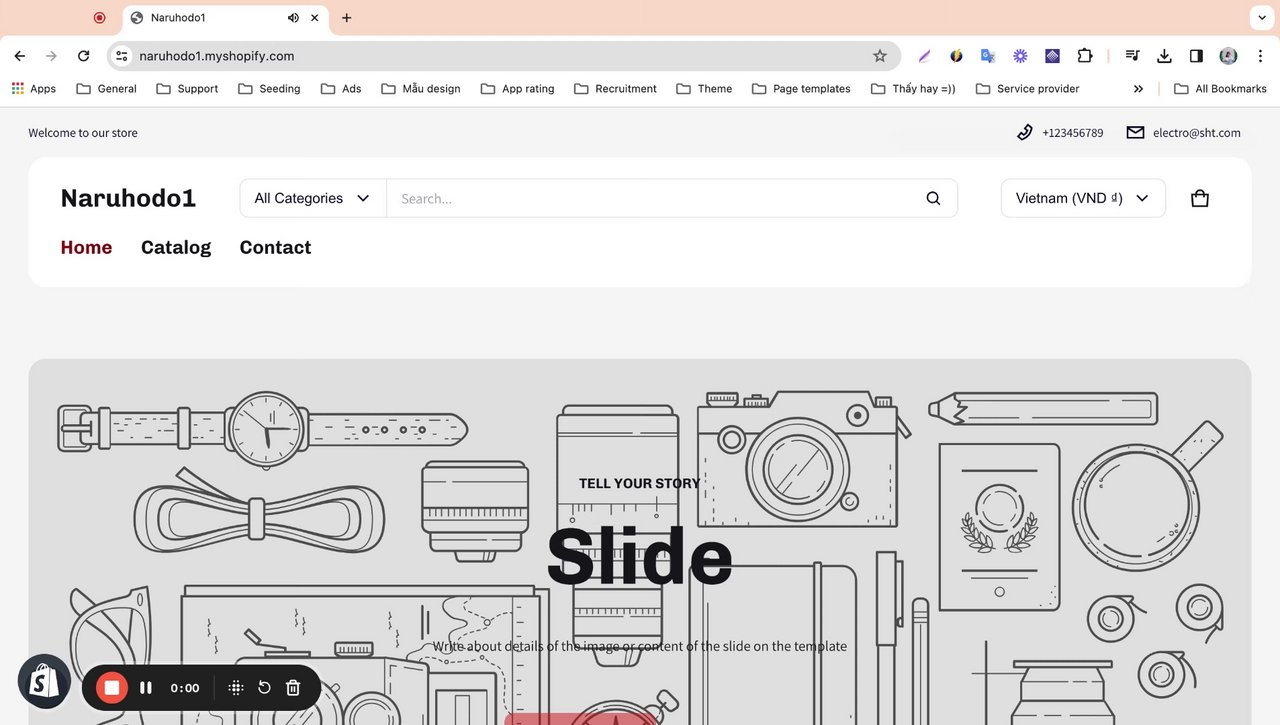Open the All Bookmarks folder
The image size is (1280, 725).
click(1220, 88)
